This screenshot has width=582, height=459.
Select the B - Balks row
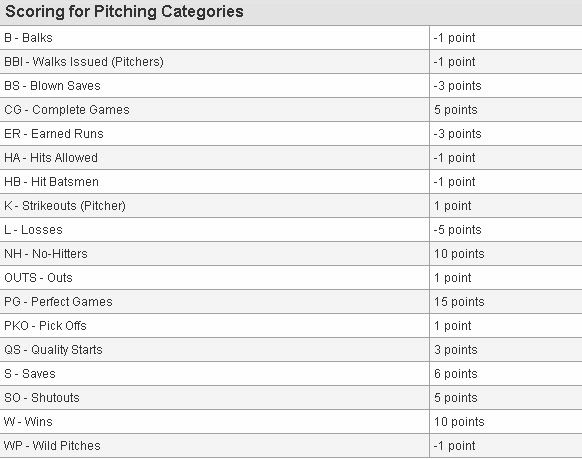tap(291, 38)
